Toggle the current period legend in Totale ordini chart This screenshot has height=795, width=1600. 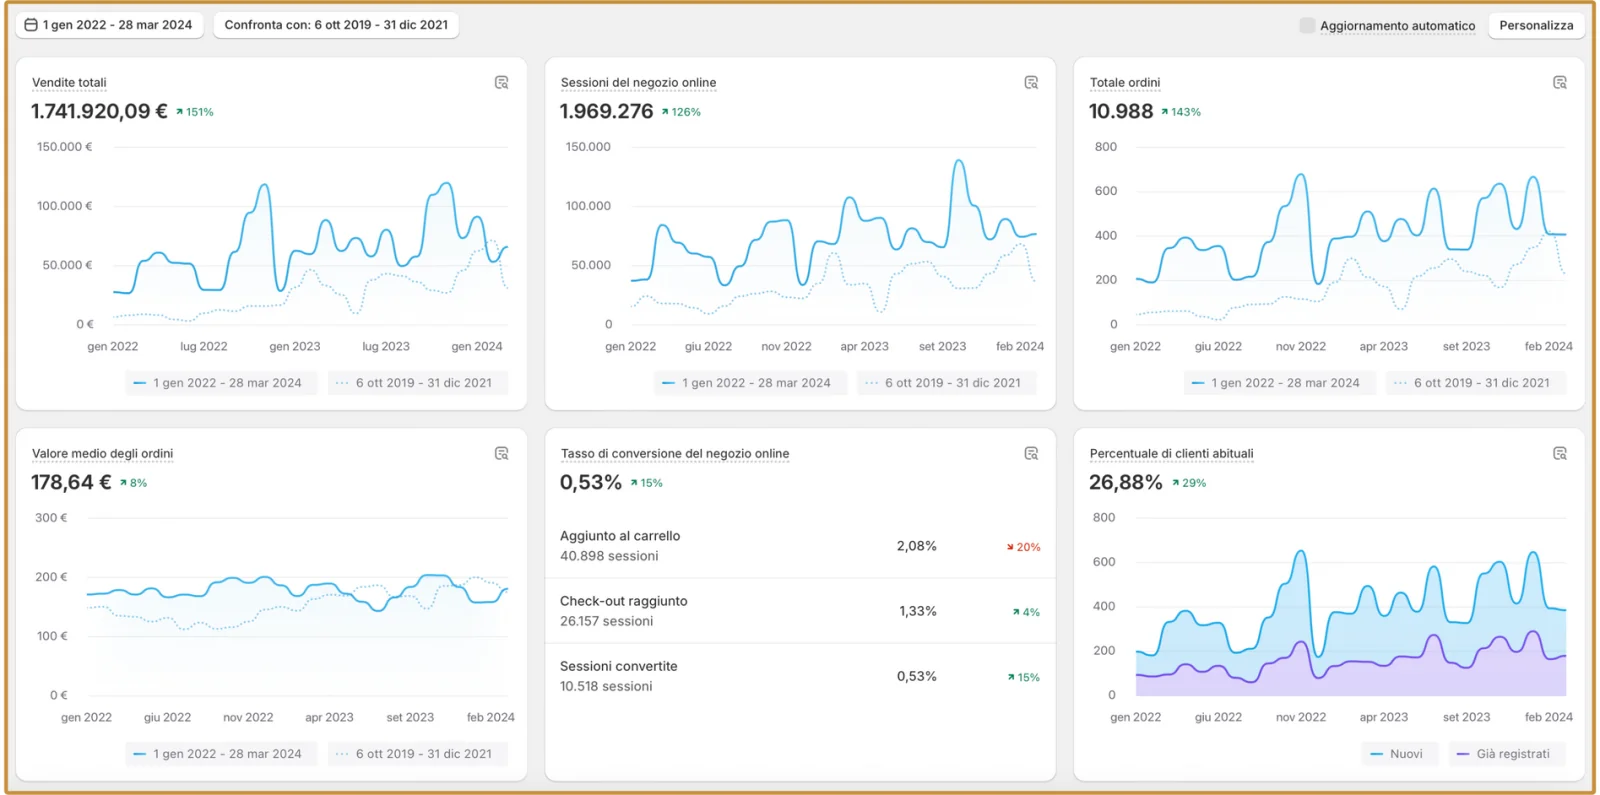pyautogui.click(x=1278, y=383)
